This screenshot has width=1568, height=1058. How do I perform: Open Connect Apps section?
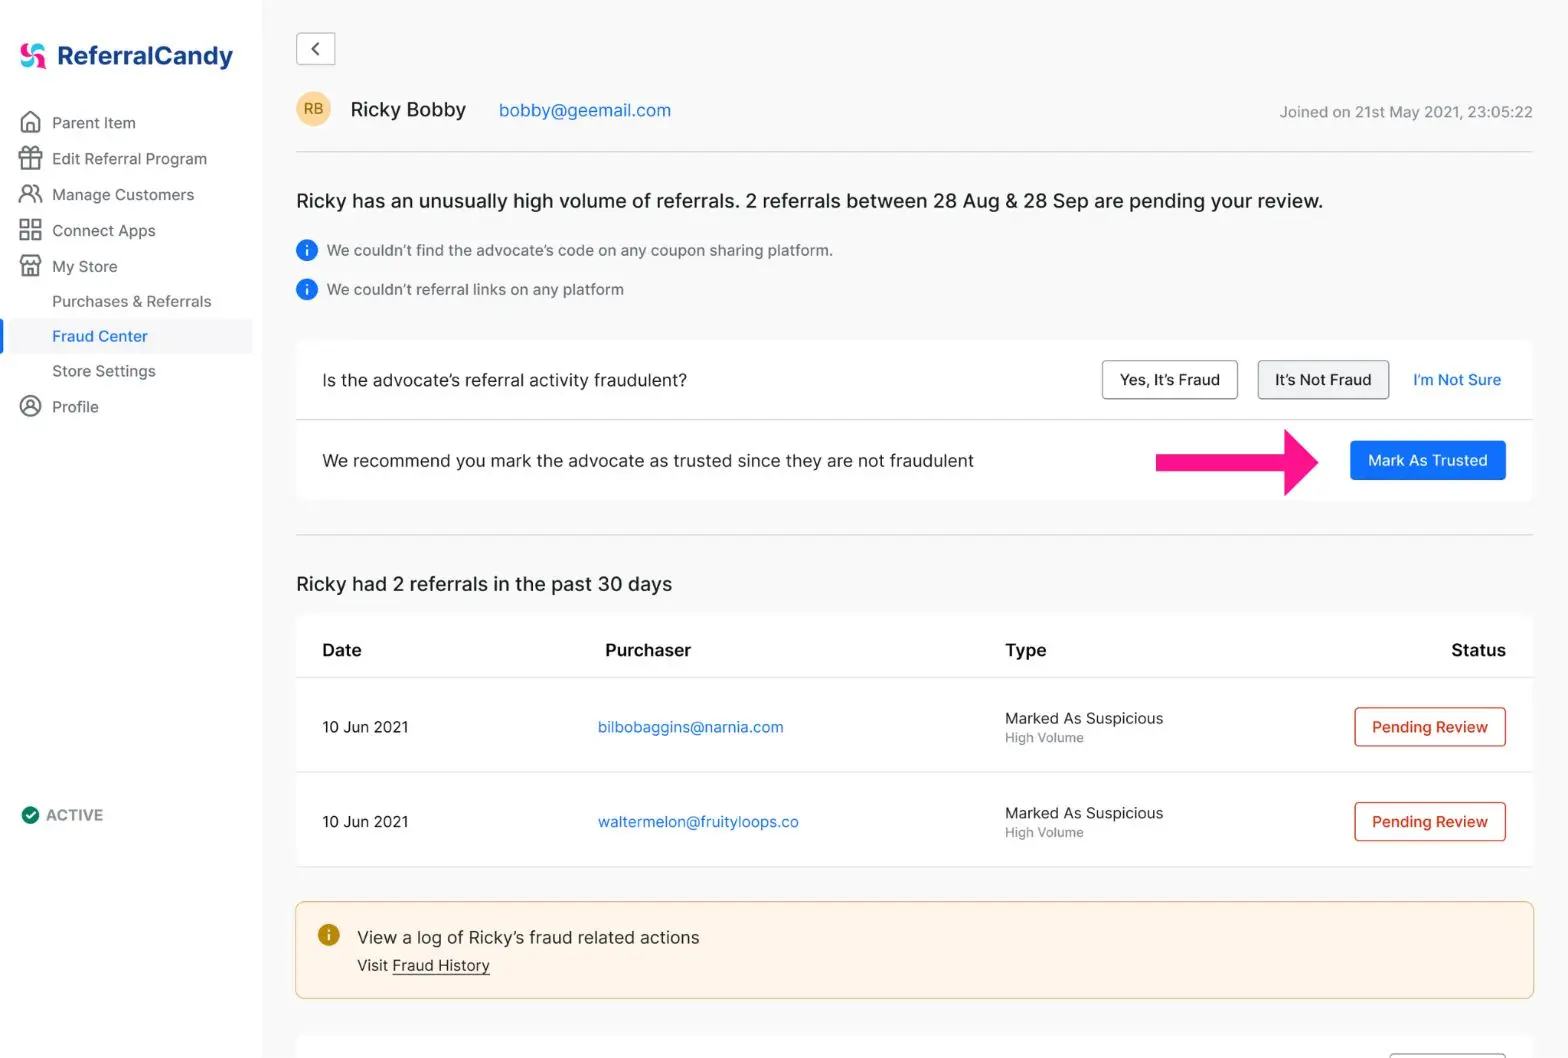[104, 231]
